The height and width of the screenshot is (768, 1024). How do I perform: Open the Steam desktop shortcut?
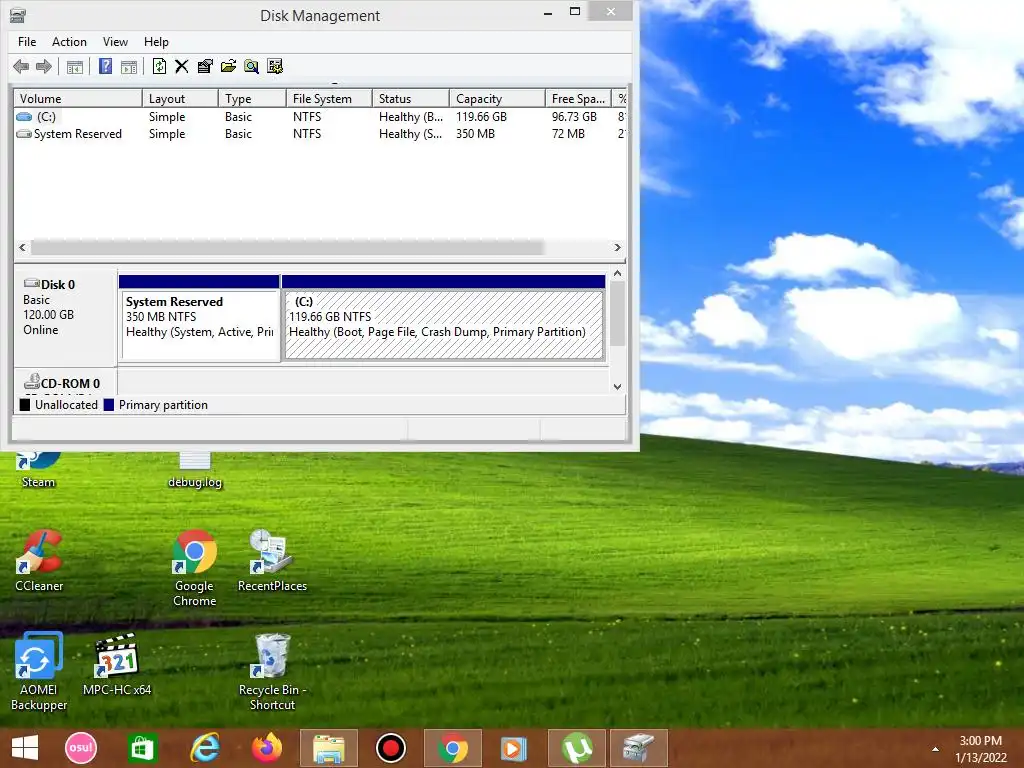click(x=38, y=470)
